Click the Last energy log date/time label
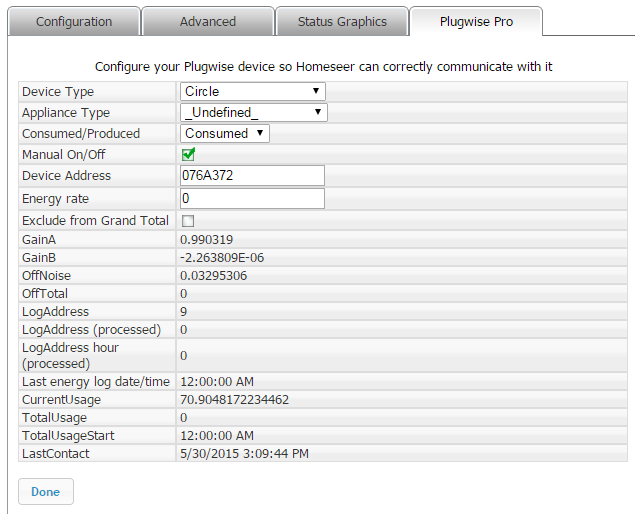The image size is (635, 514). coord(96,382)
